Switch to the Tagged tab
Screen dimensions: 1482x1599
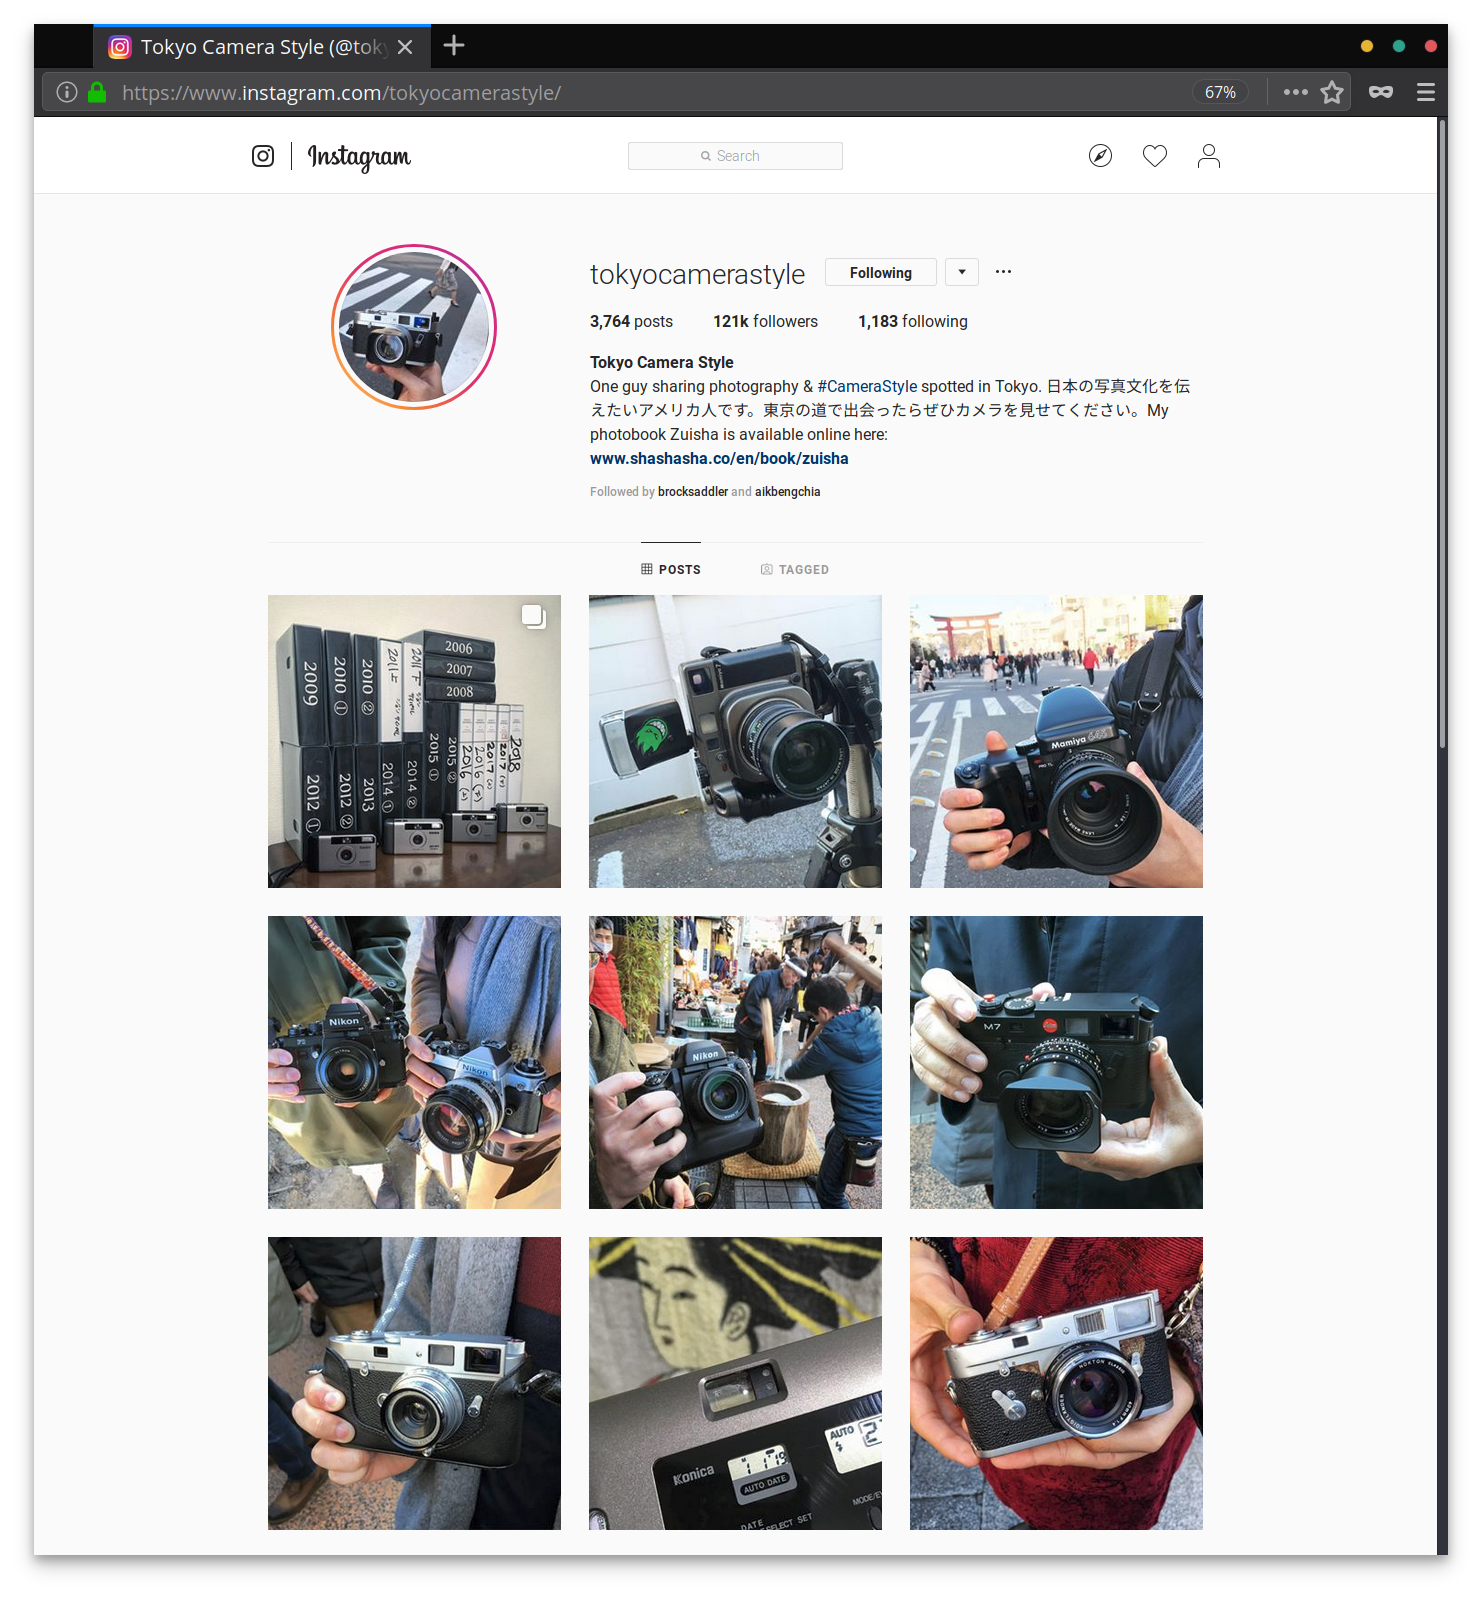(x=795, y=569)
